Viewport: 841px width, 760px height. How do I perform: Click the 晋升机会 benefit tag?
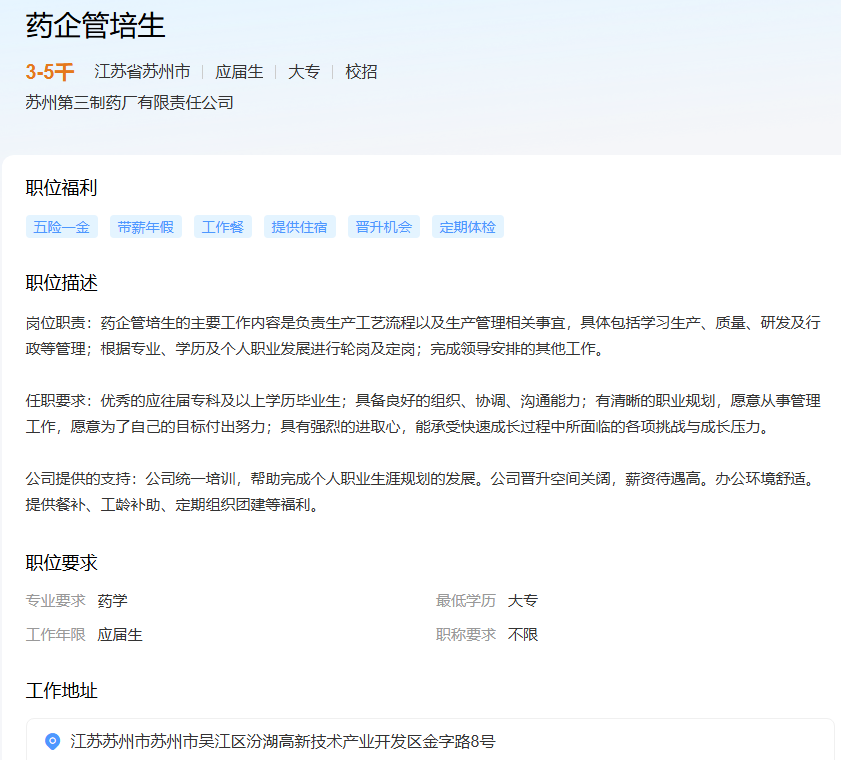click(x=384, y=227)
